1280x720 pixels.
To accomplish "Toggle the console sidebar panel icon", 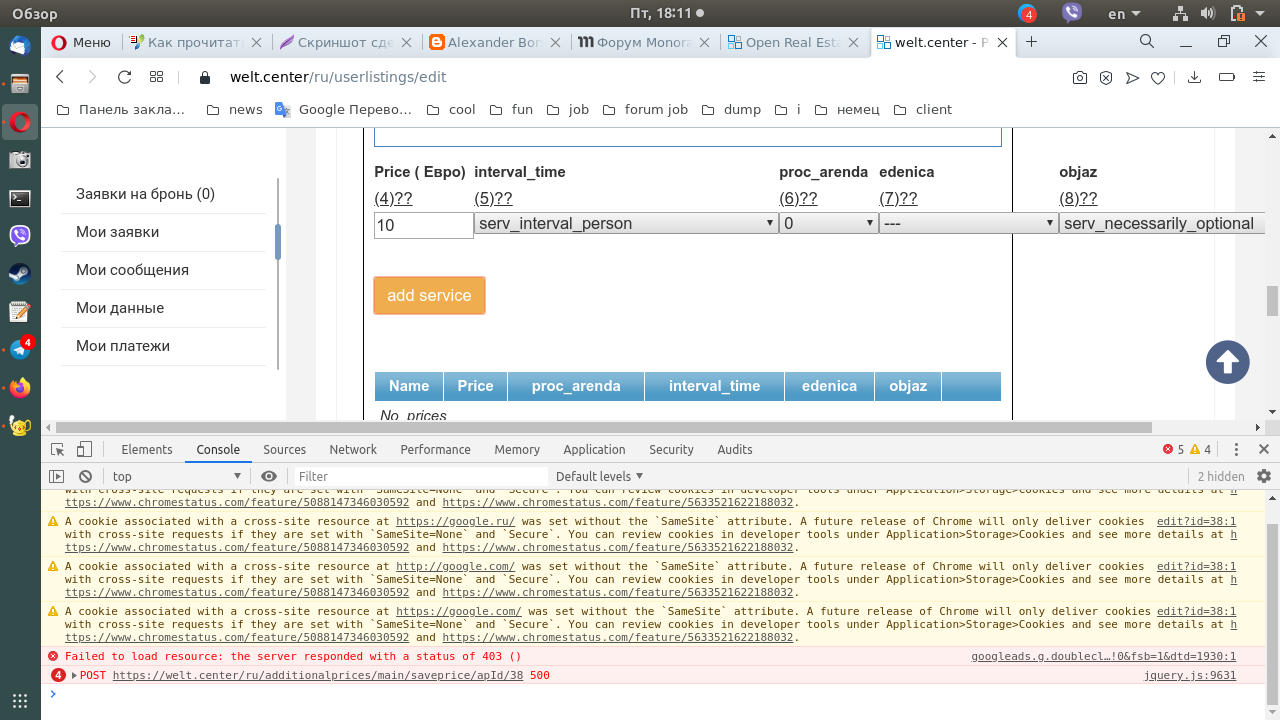I will 57,477.
